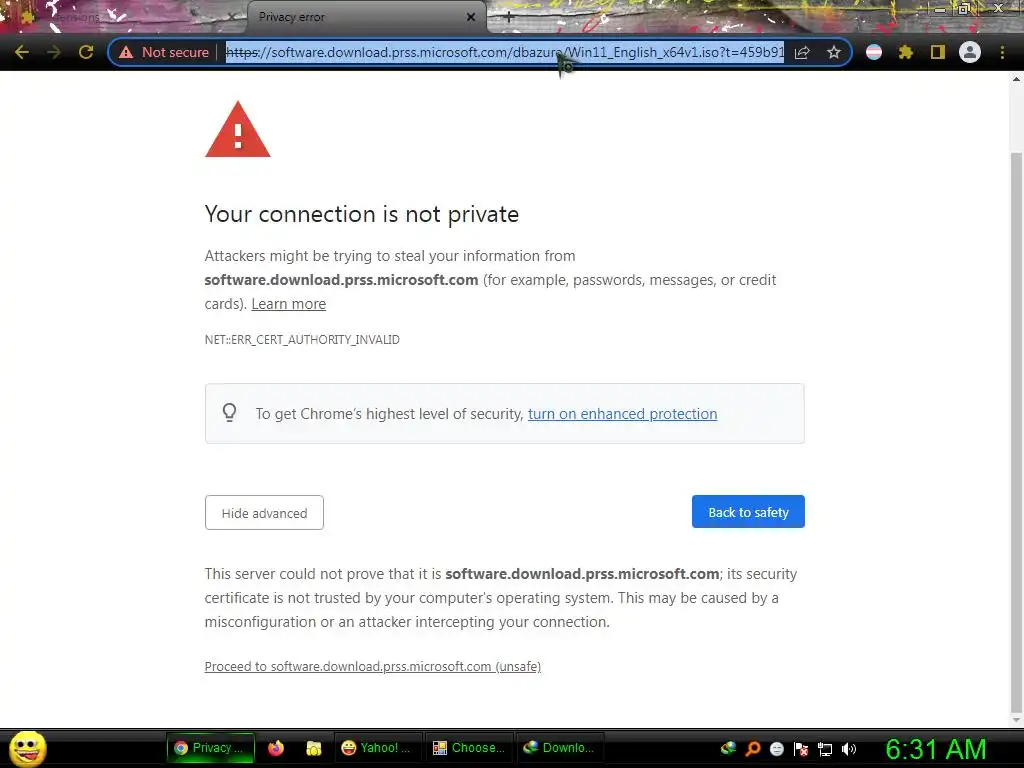Follow the Learn more link
The height and width of the screenshot is (768, 1024).
coord(289,304)
